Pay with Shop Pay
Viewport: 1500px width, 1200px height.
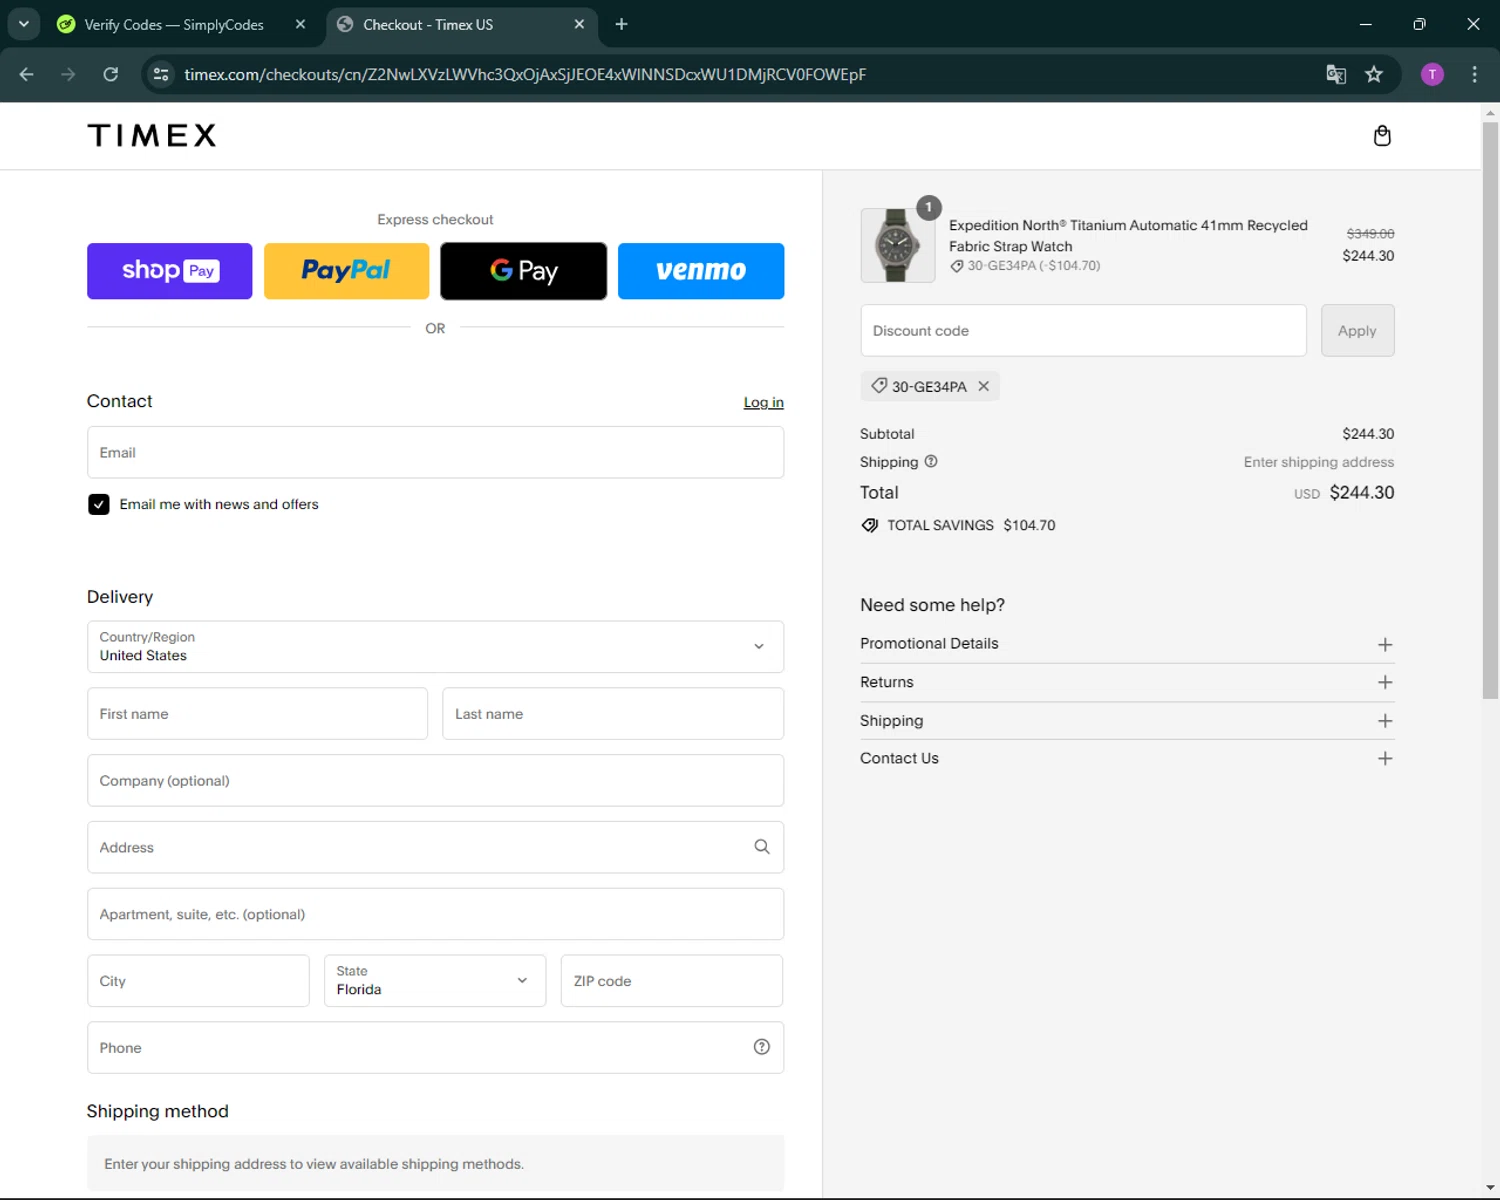[170, 271]
